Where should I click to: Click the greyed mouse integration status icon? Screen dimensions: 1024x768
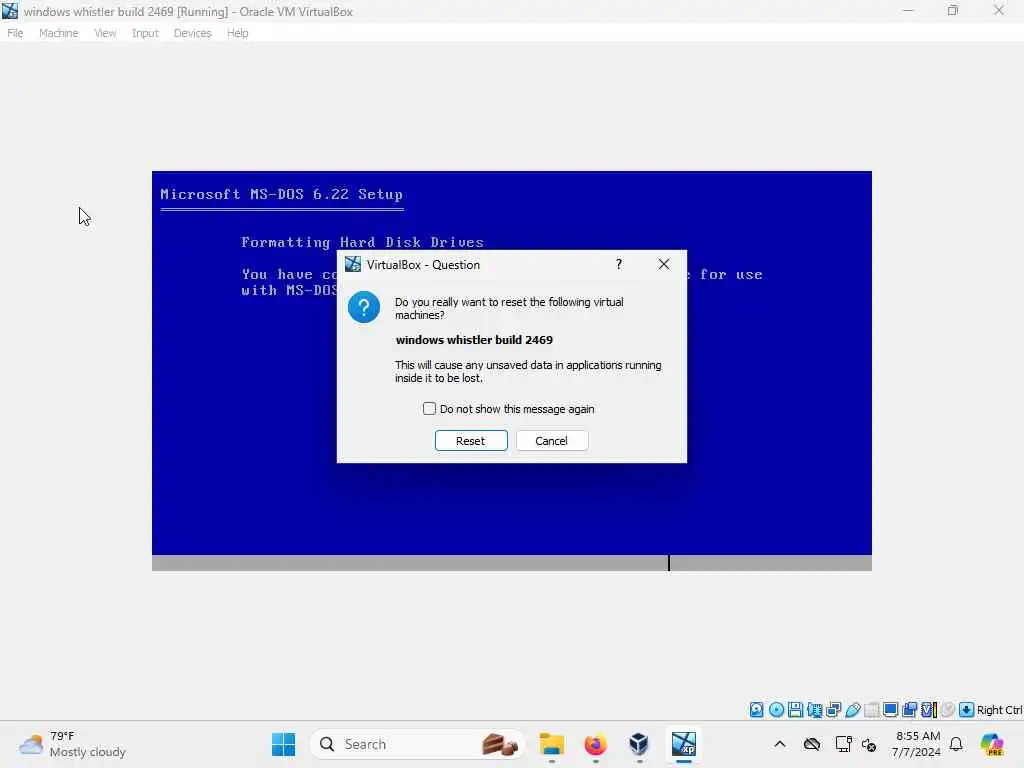[948, 710]
